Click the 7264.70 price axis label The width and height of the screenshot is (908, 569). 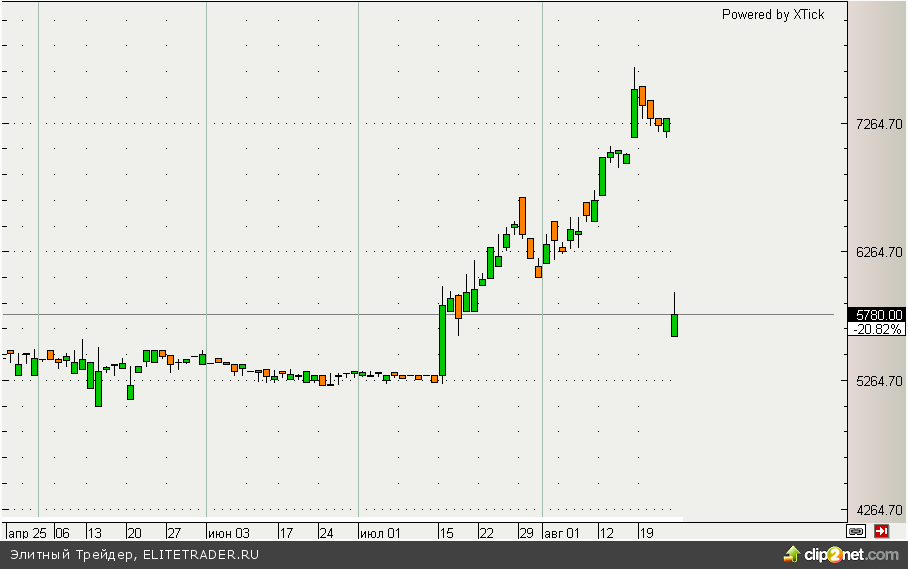879,124
